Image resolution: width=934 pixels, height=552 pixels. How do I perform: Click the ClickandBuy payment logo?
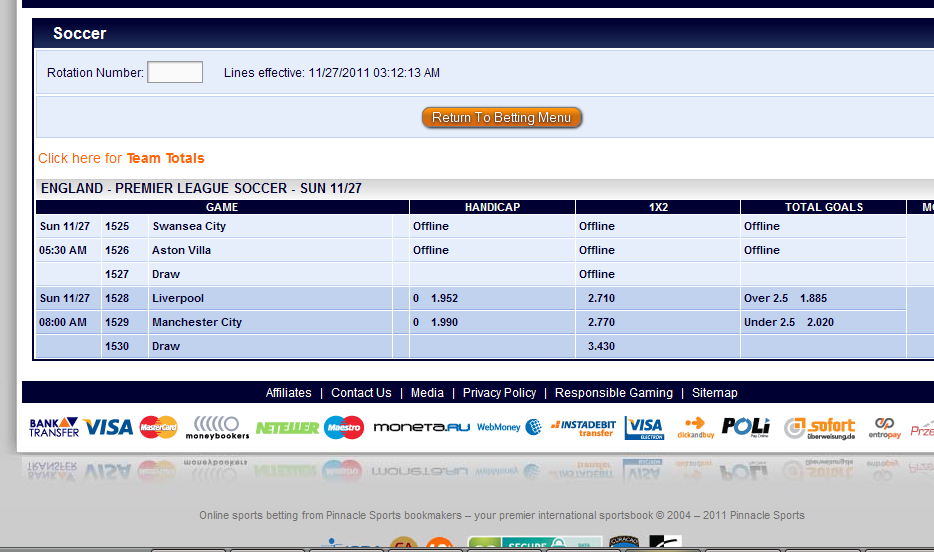tap(696, 428)
